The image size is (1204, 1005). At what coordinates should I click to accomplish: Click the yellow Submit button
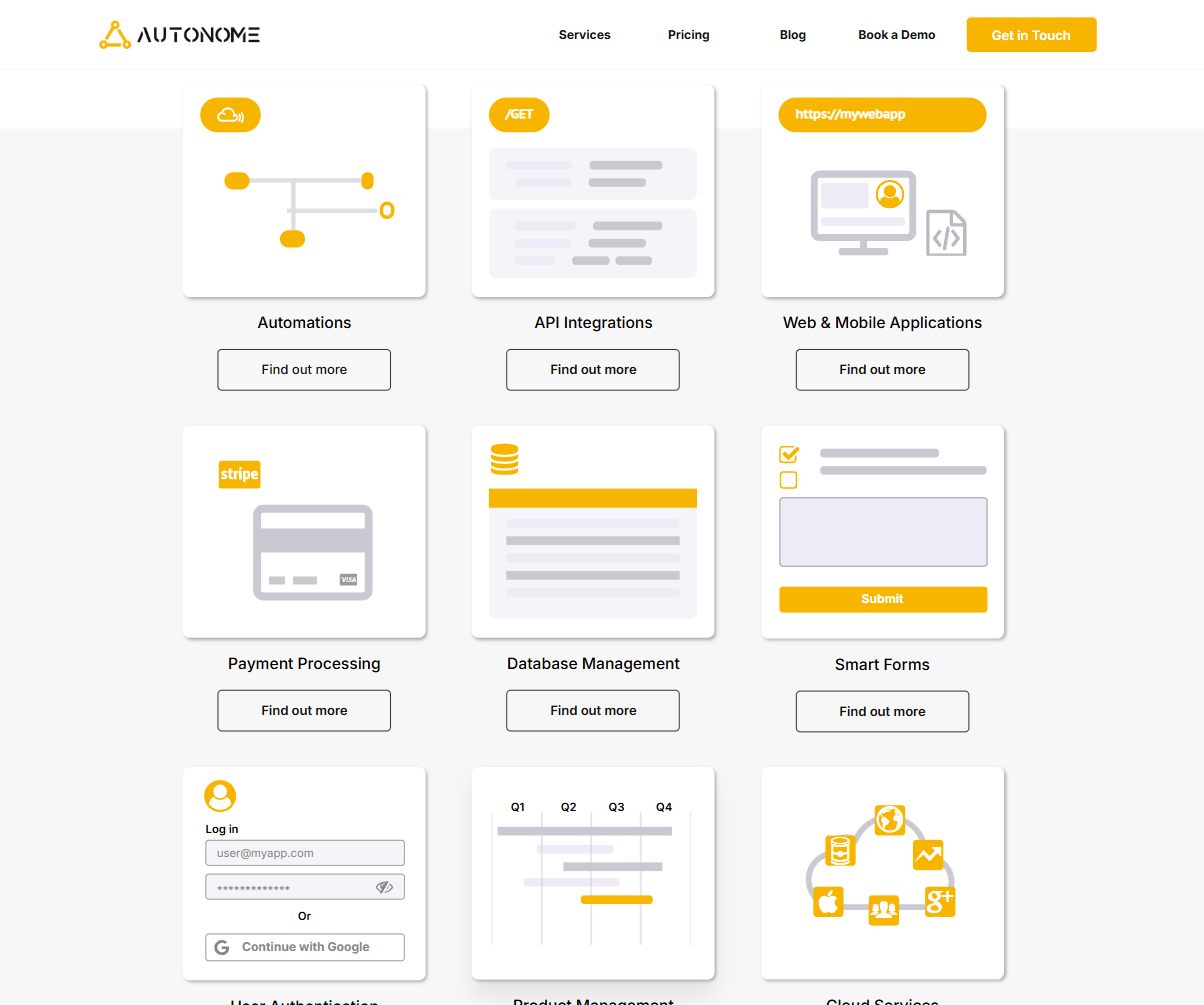coord(883,599)
